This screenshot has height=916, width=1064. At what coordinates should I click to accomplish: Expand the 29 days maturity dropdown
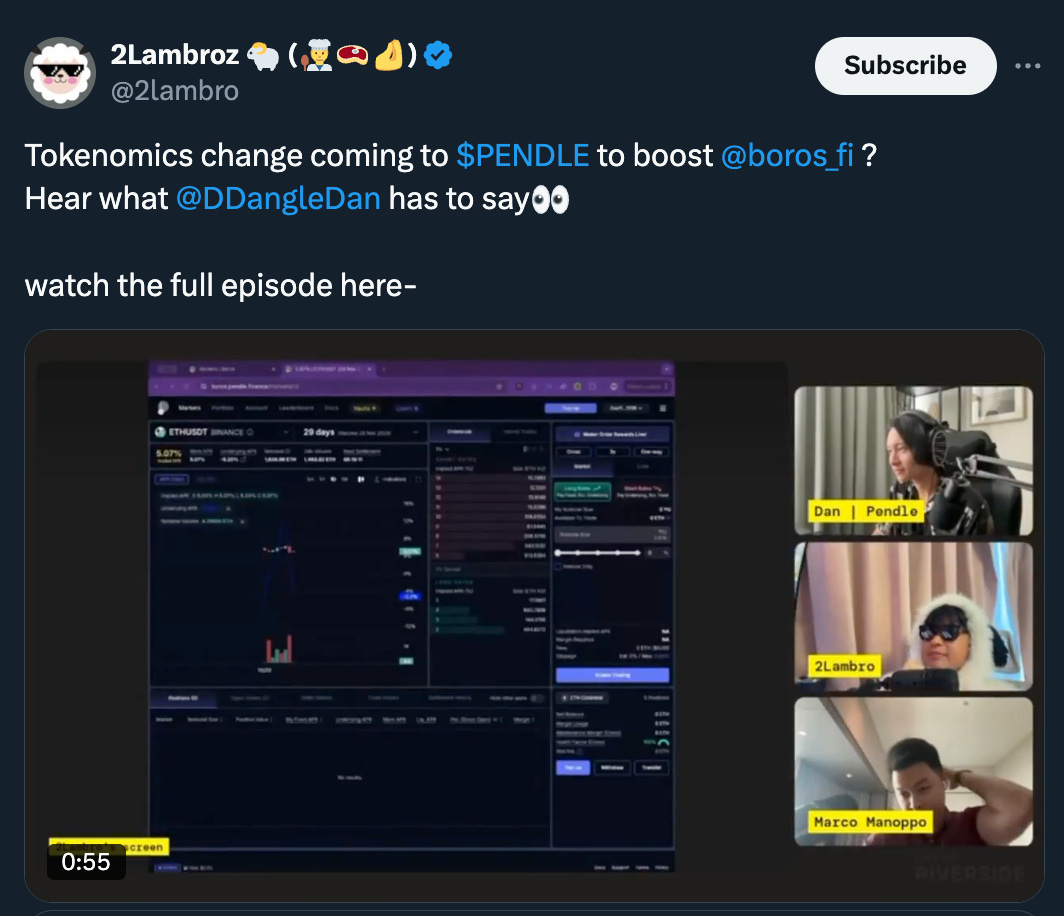pyautogui.click(x=360, y=432)
